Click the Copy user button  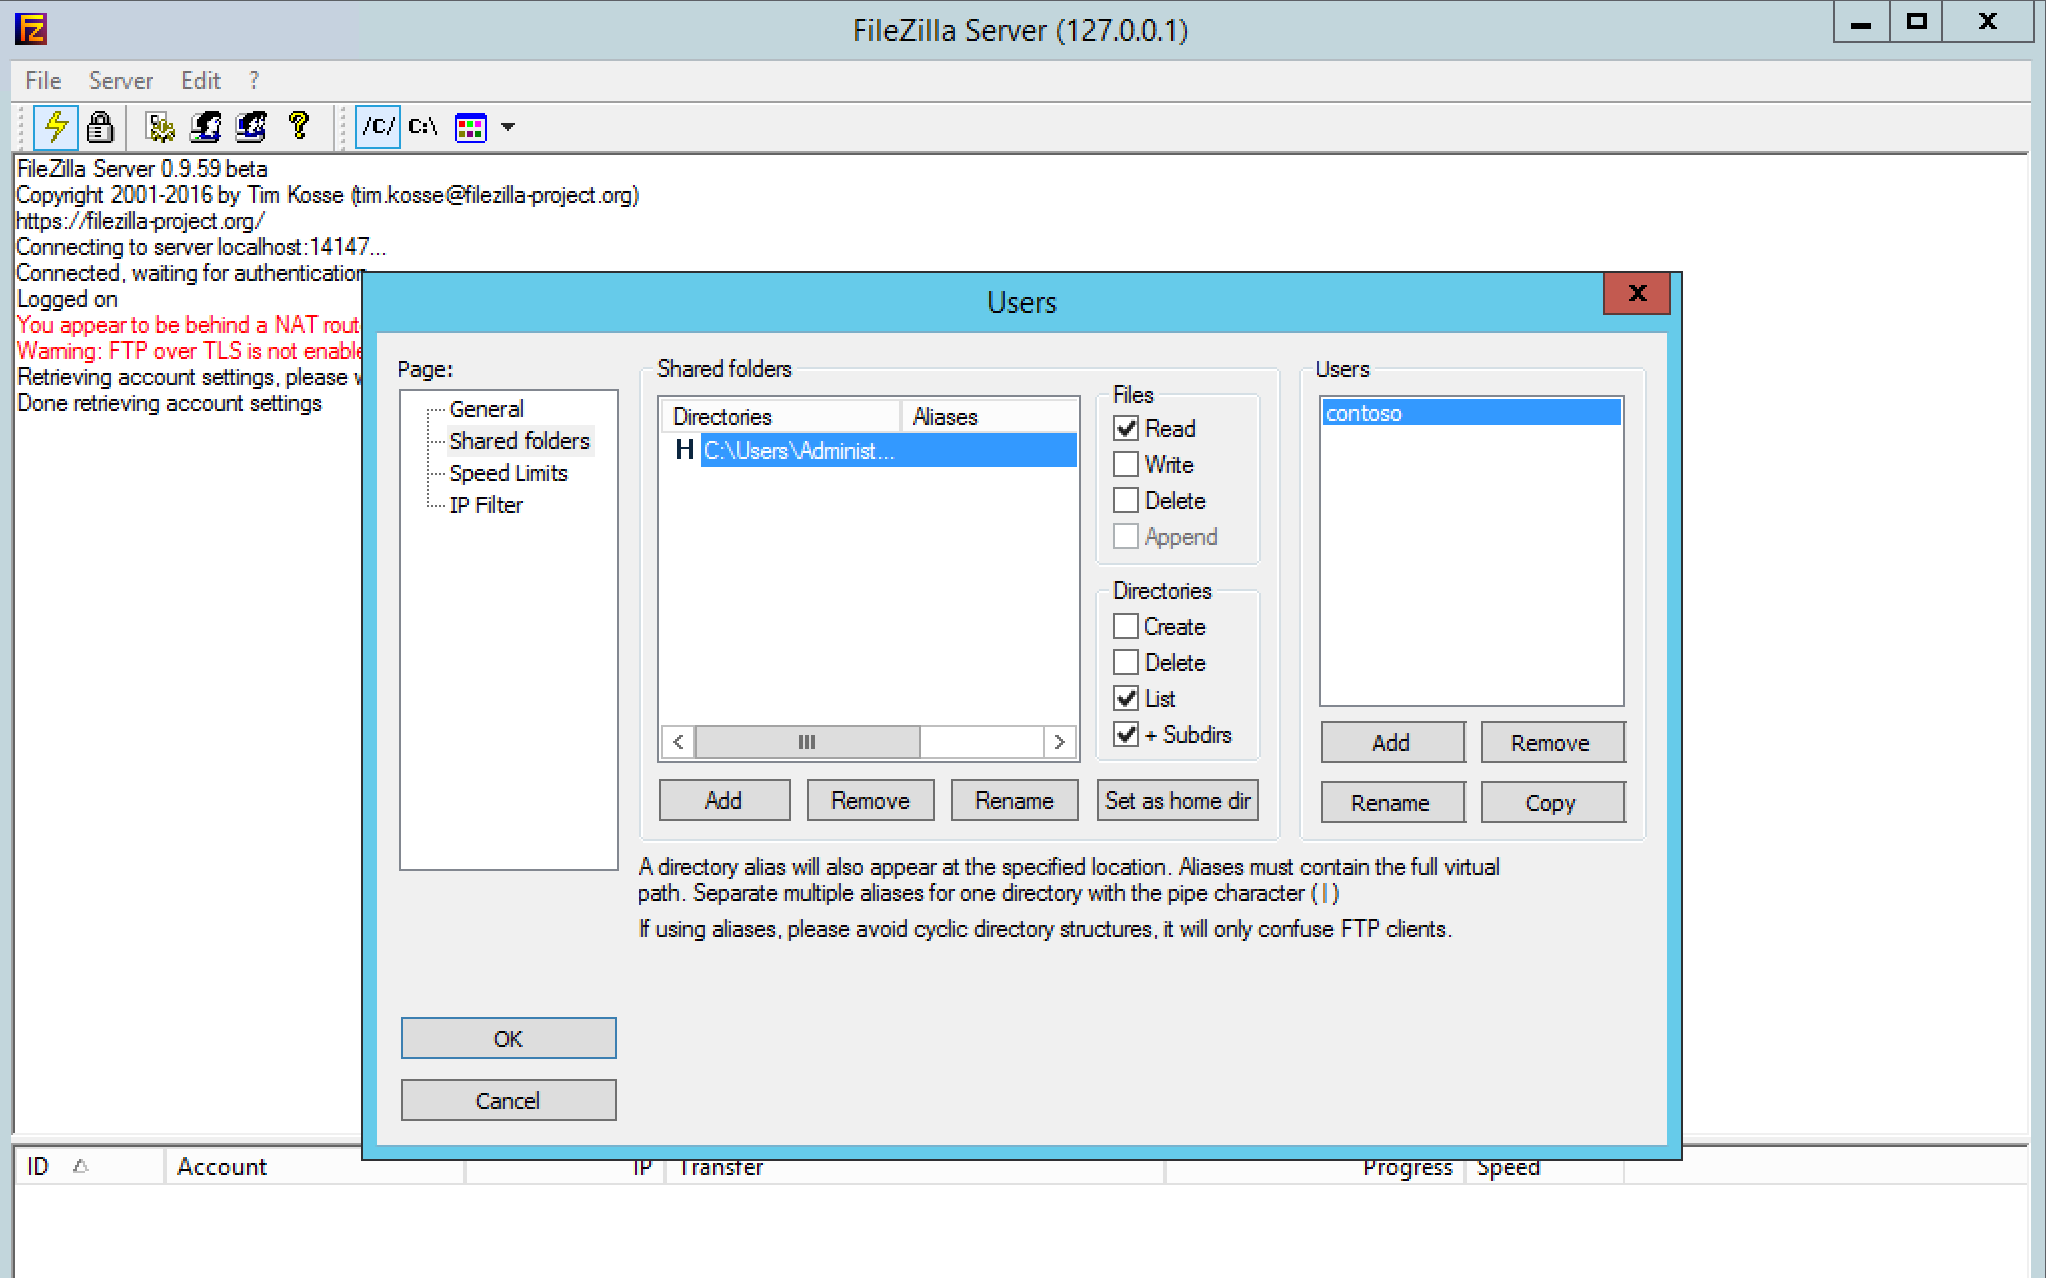click(1552, 802)
